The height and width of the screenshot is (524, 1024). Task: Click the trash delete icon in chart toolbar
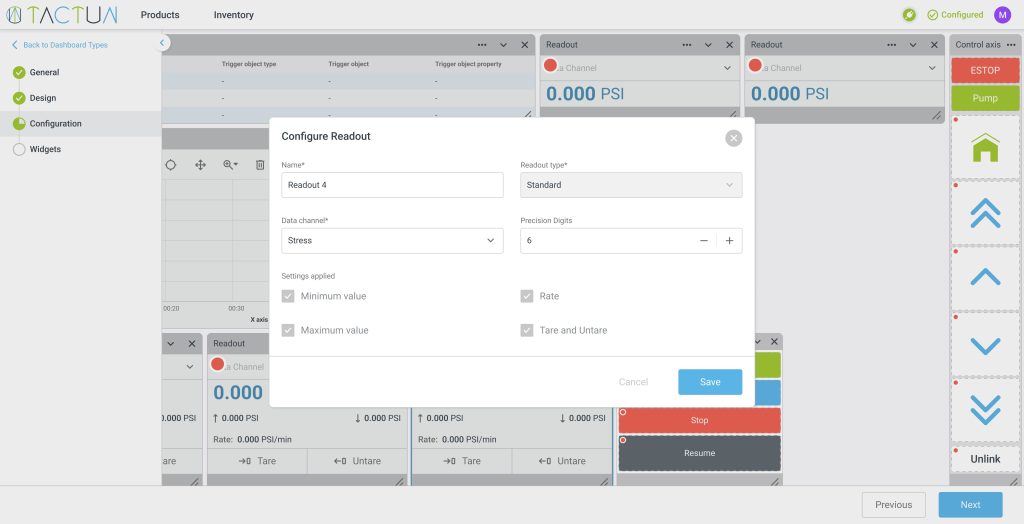tap(260, 165)
